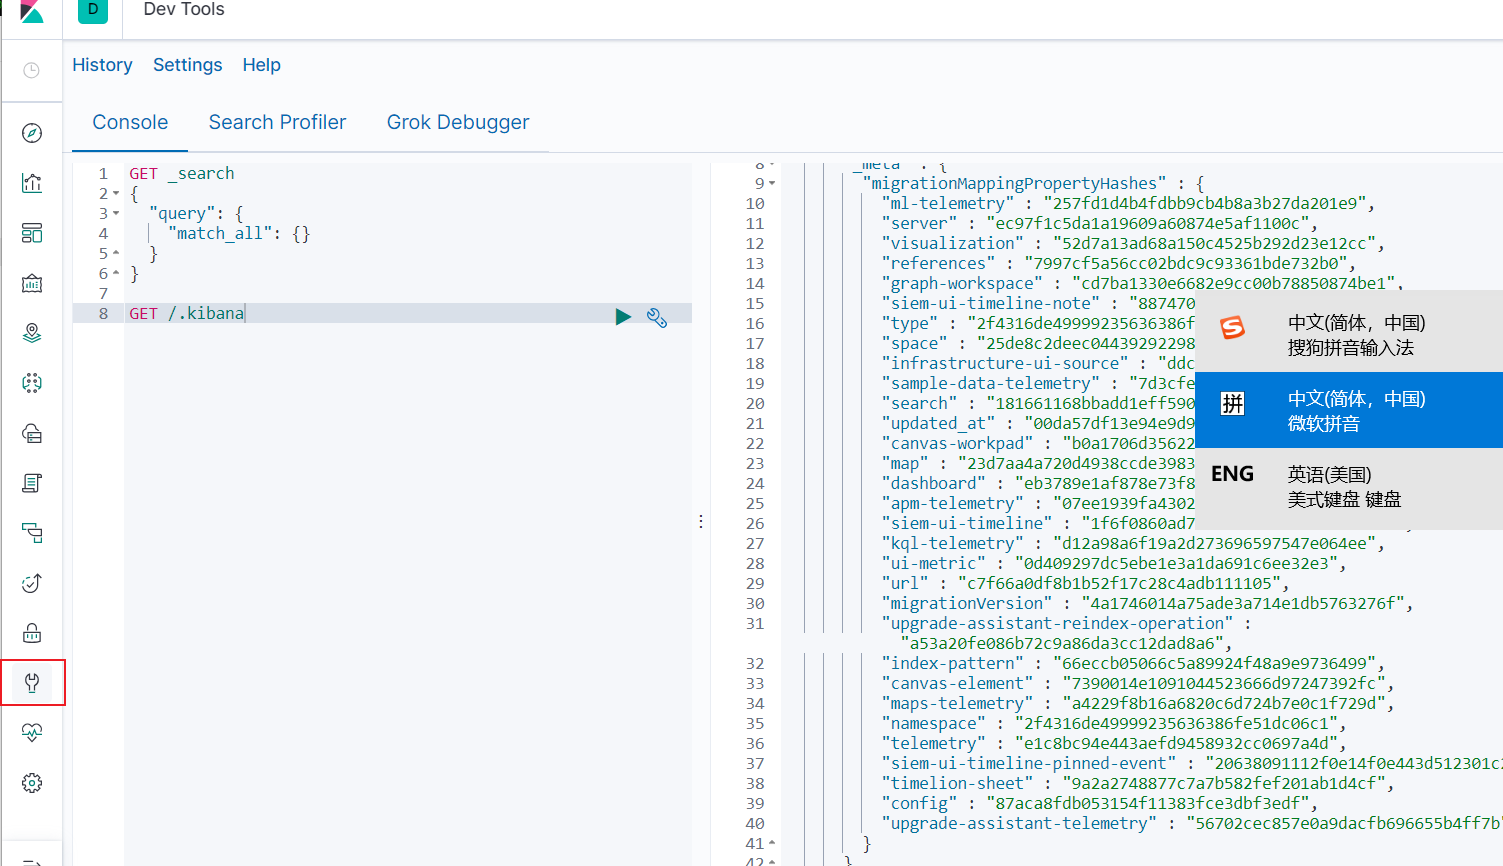
Task: Open Visualize from the chart sidebar icon
Action: tap(32, 183)
